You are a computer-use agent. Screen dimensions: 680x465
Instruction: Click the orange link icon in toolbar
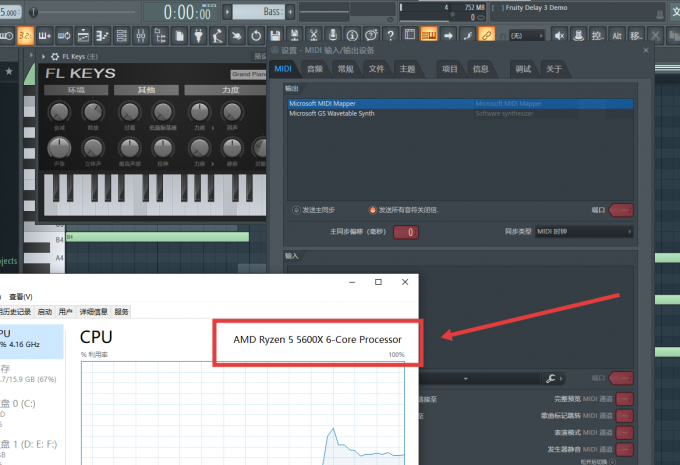[487, 35]
